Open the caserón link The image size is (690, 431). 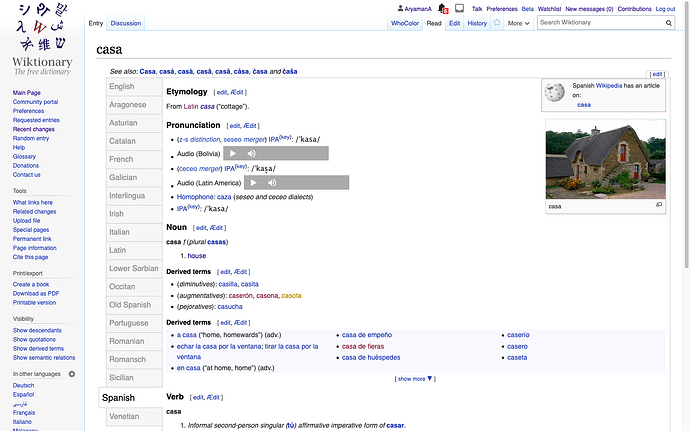pyautogui.click(x=241, y=296)
